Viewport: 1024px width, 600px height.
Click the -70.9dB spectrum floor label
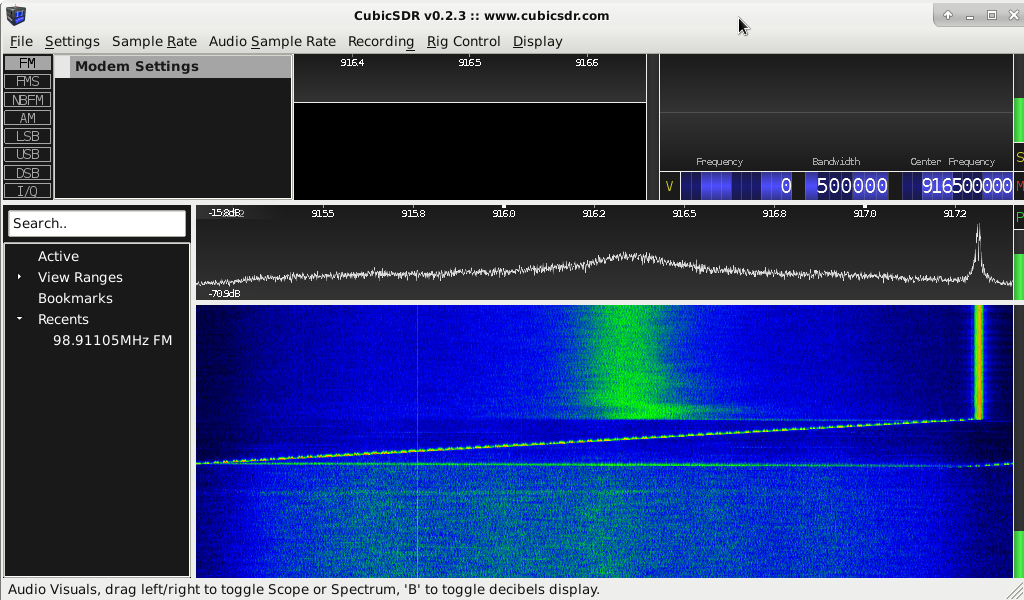(x=225, y=294)
